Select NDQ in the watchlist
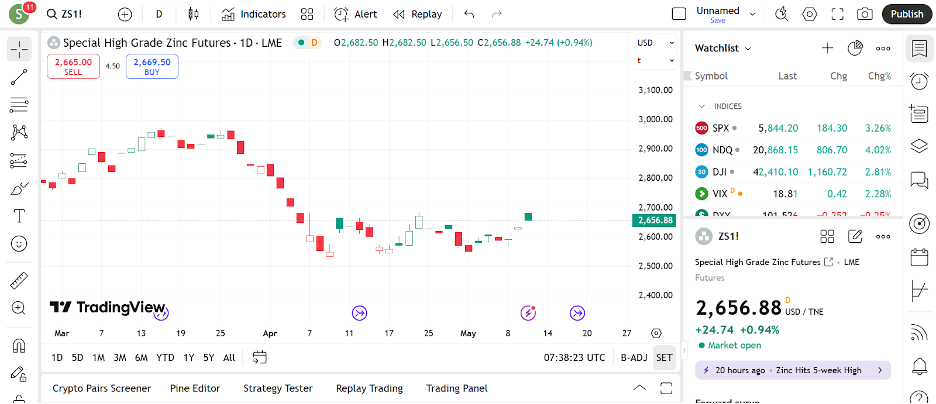This screenshot has height=404, width=936. (x=793, y=150)
